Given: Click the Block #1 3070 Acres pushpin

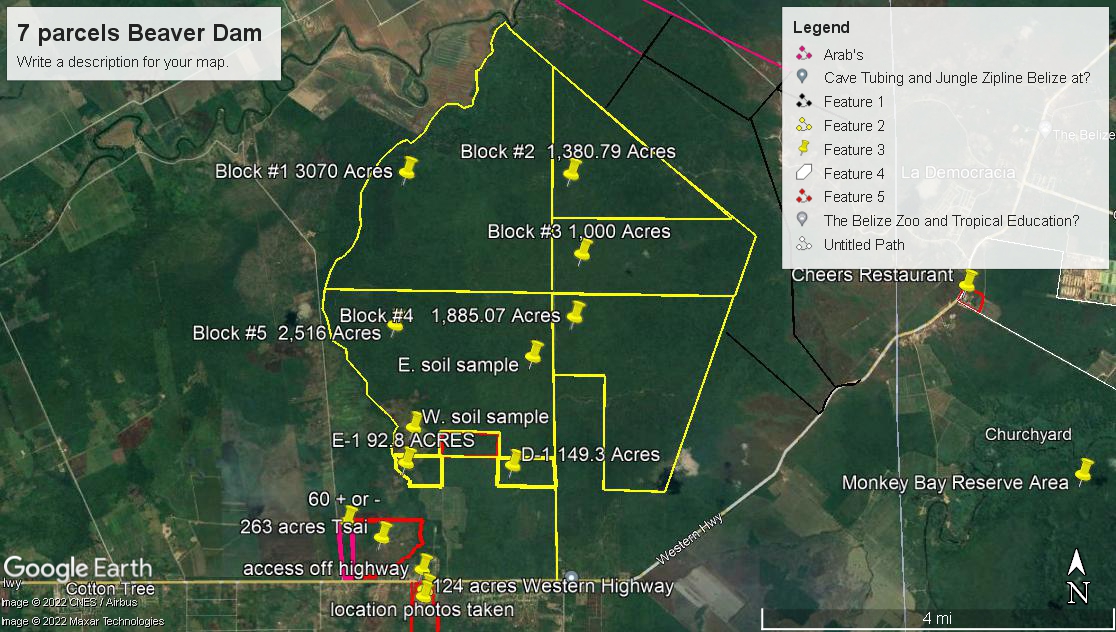Looking at the screenshot, I should coord(408,169).
